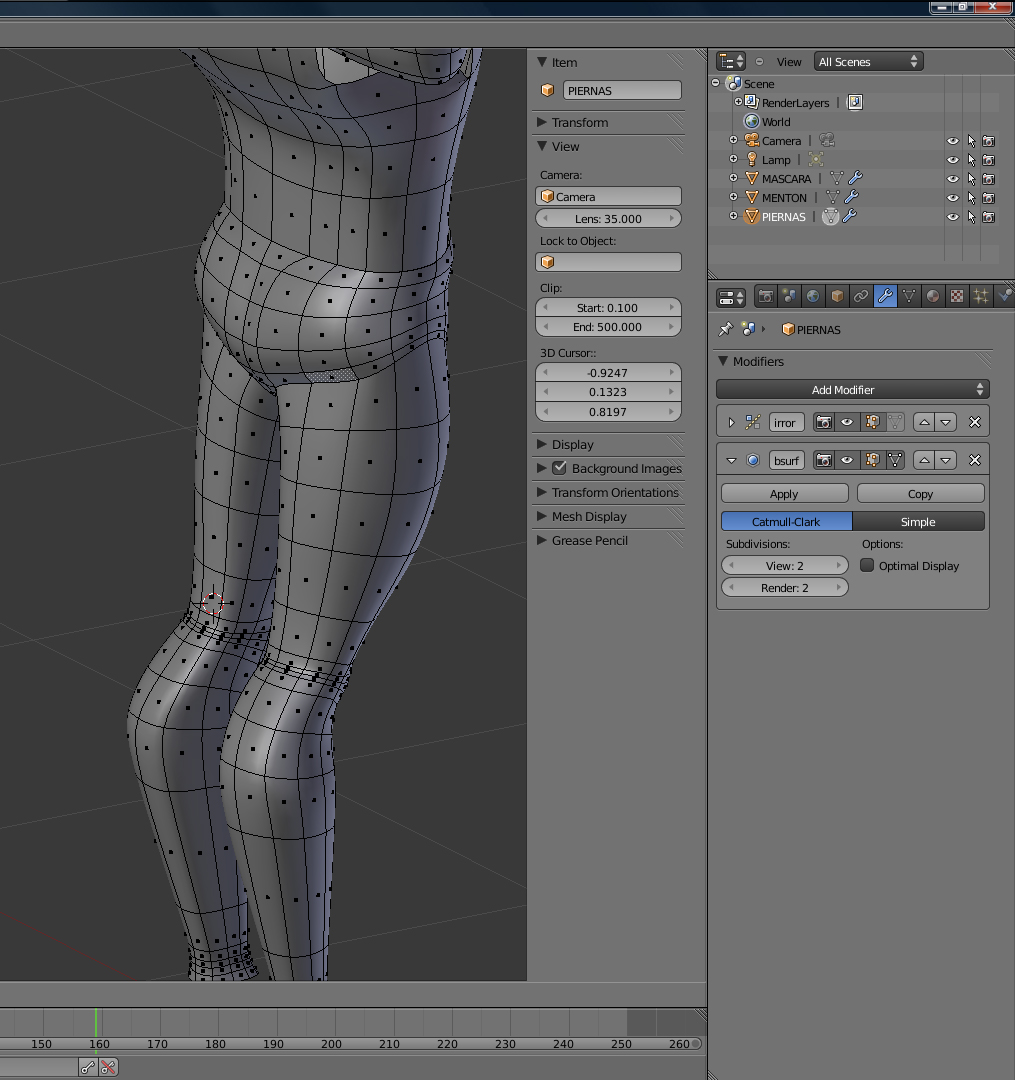This screenshot has width=1015, height=1080.
Task: Remove the Mirror modifier with its X
Action: point(974,422)
